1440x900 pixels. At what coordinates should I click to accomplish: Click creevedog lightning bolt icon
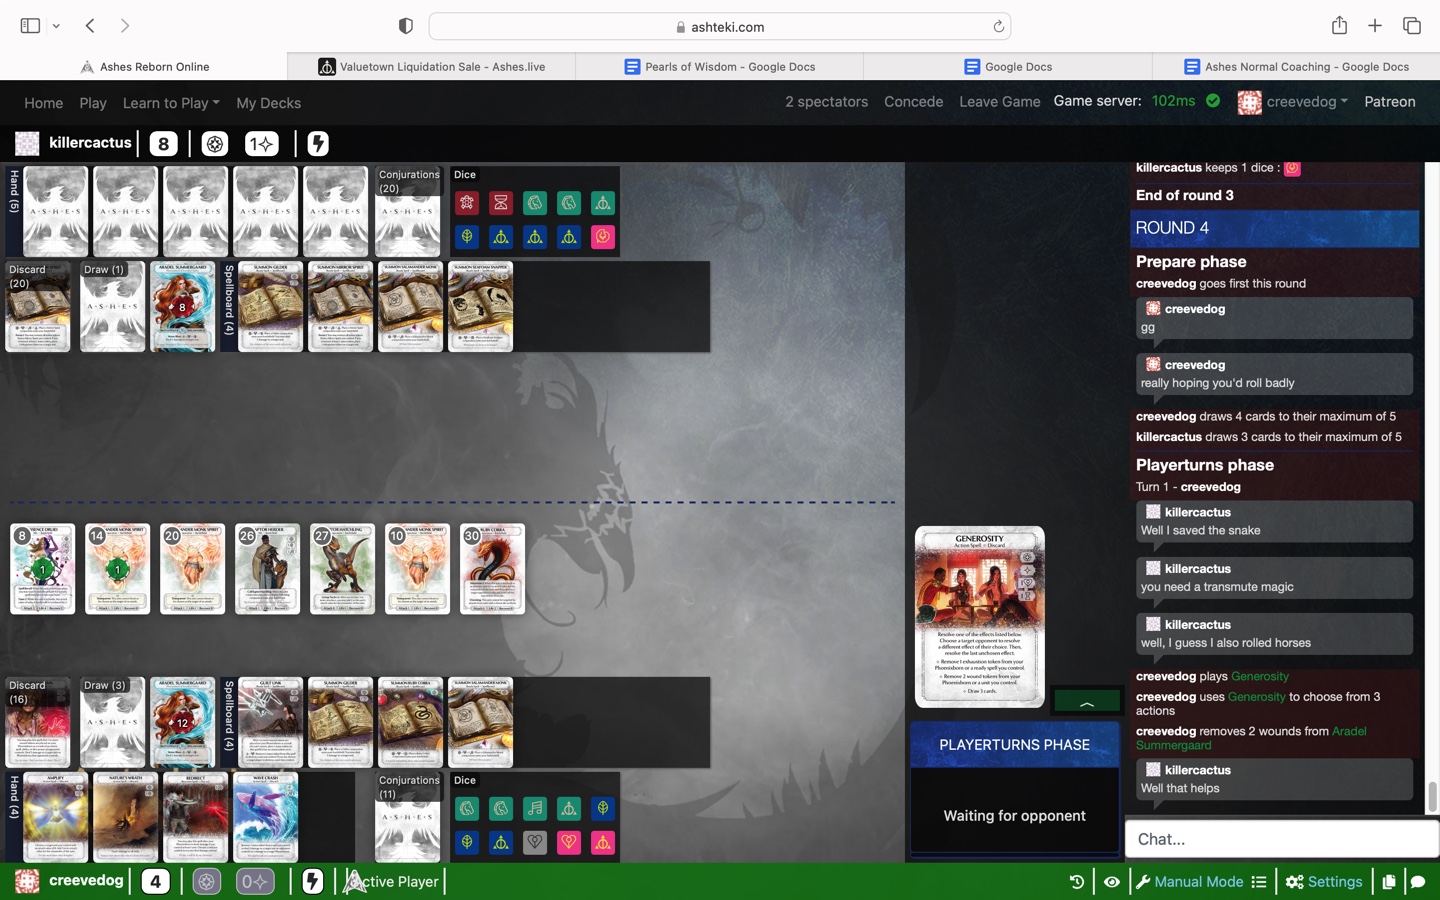click(313, 881)
